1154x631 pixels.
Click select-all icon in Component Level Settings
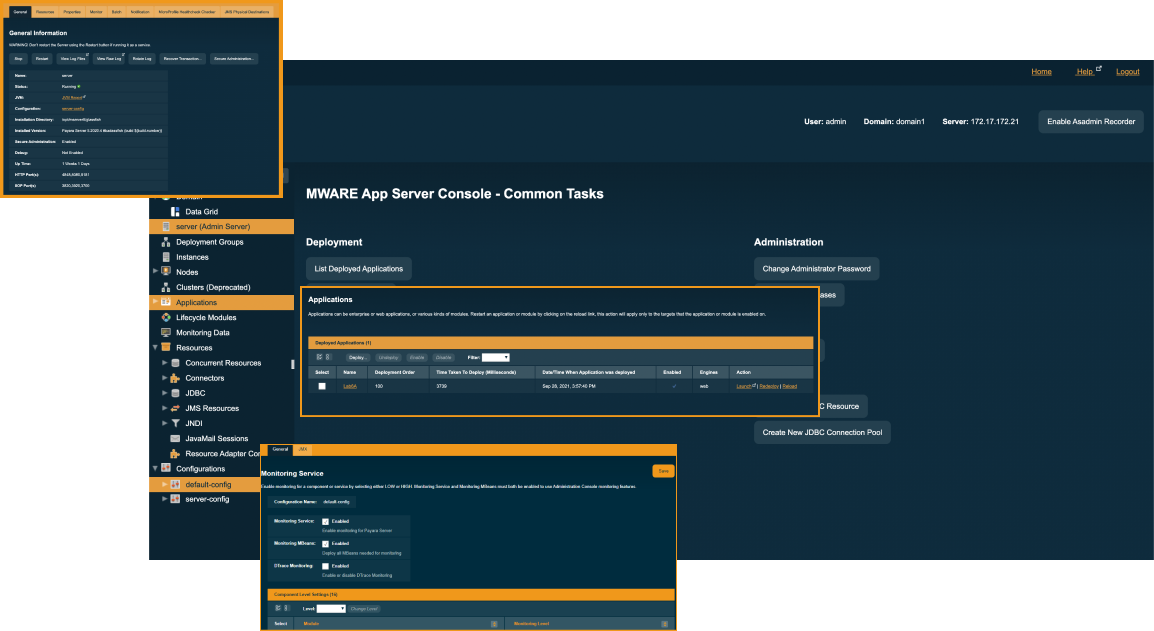point(277,608)
